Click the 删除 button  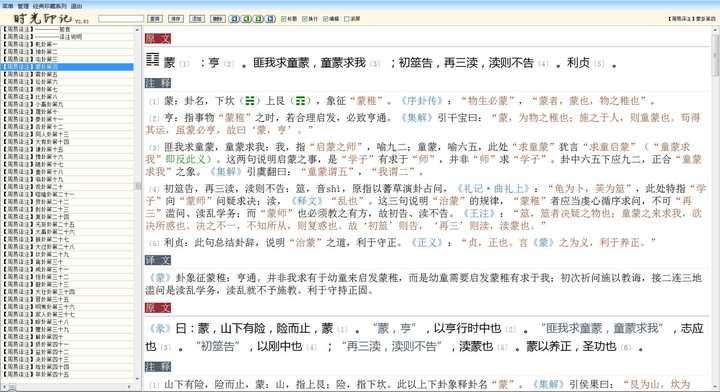coord(218,19)
